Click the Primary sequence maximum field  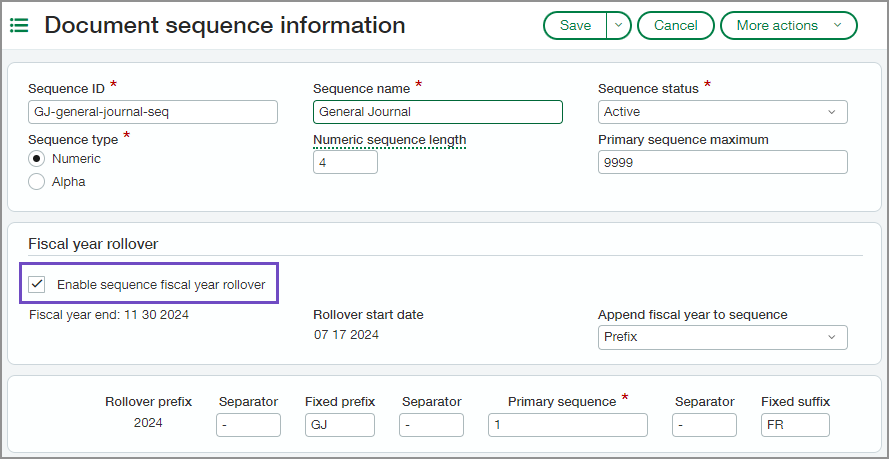722,162
